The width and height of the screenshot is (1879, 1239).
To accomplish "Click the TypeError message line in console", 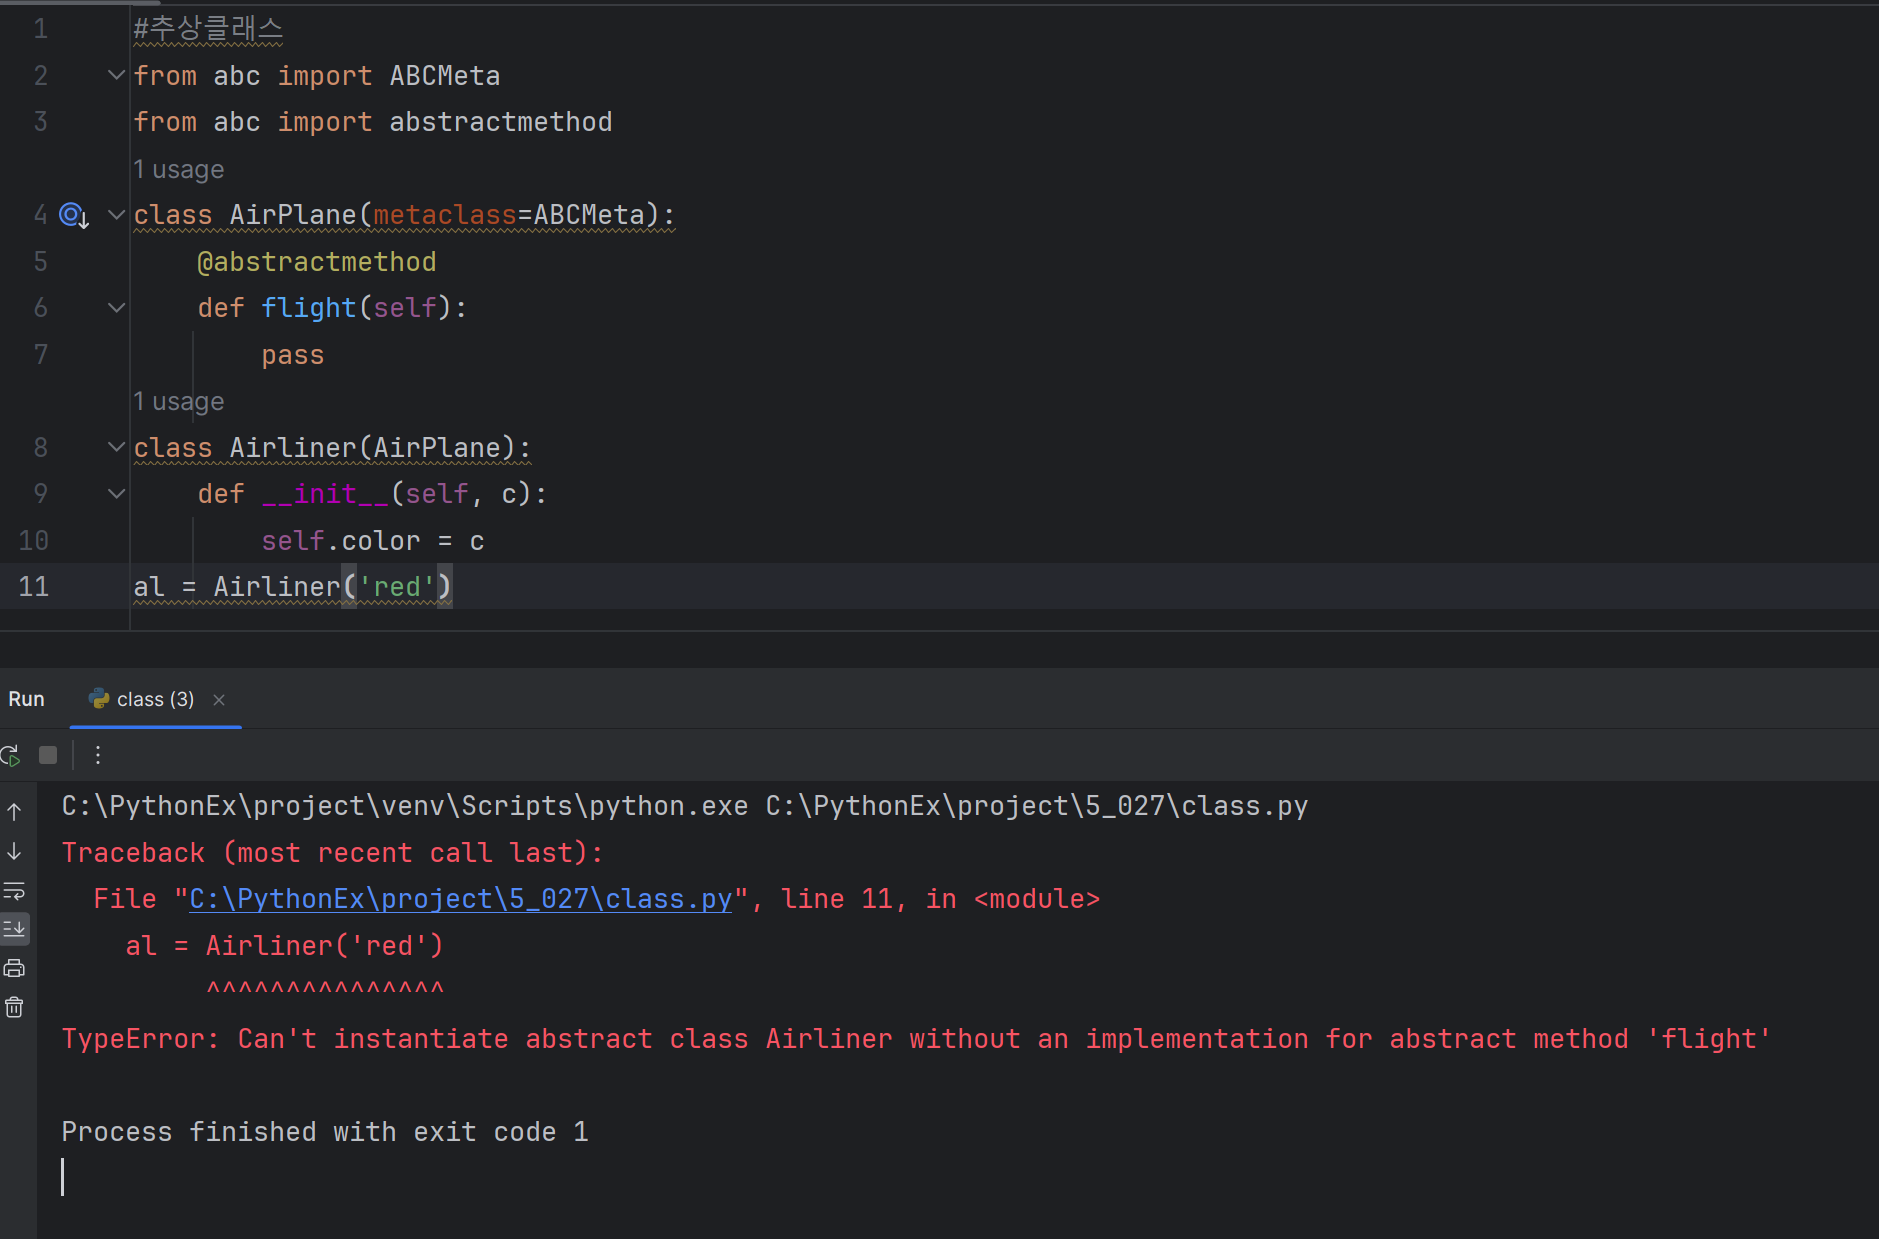I will pyautogui.click(x=916, y=1039).
